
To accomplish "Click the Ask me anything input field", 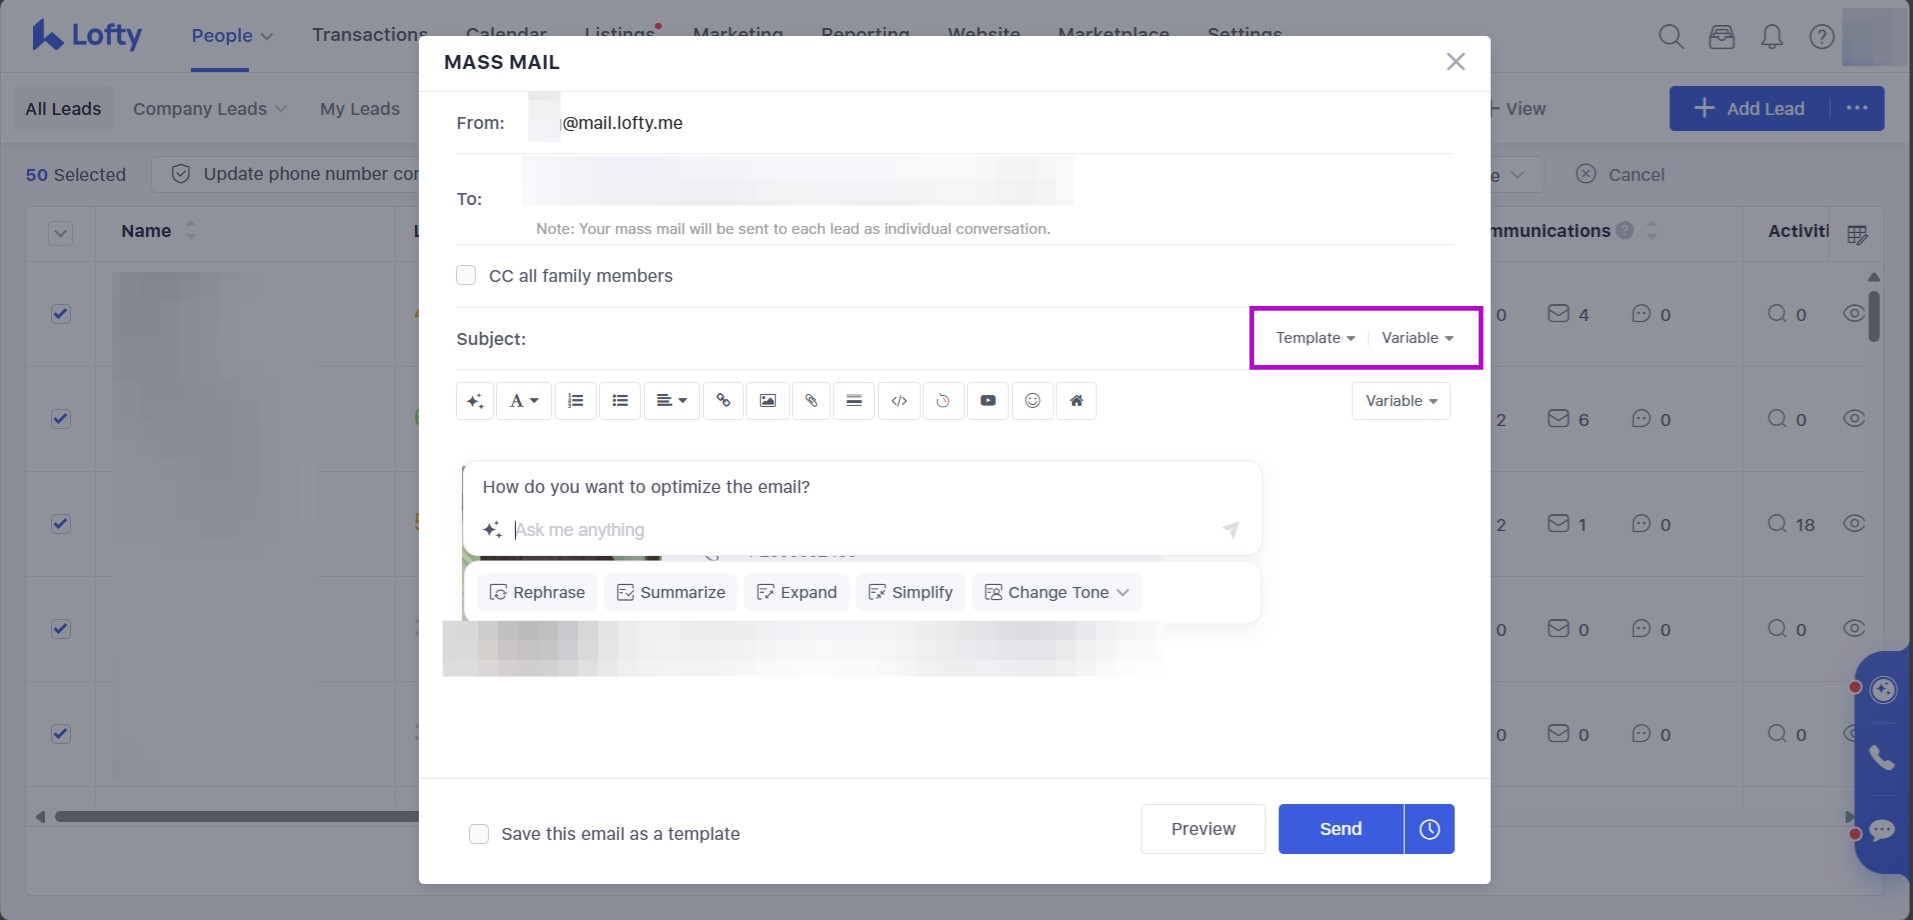I will click(x=860, y=530).
